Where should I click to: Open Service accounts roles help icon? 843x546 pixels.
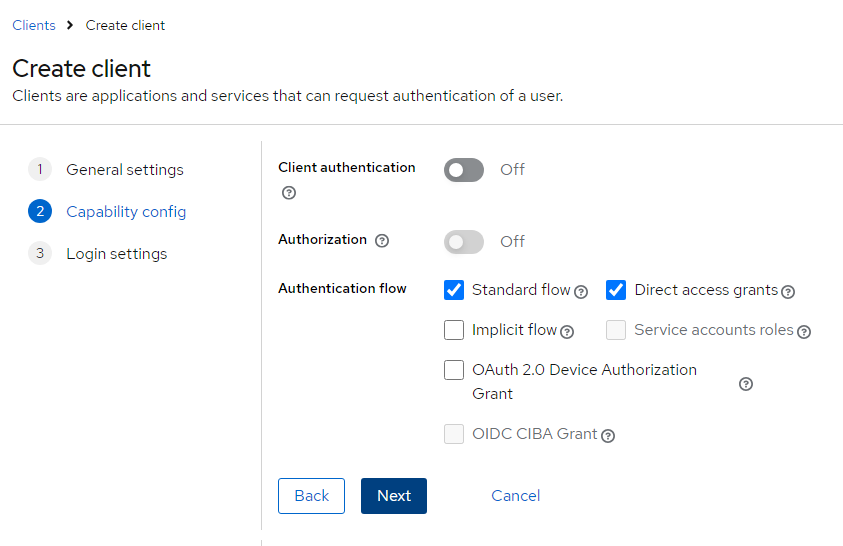coord(804,332)
